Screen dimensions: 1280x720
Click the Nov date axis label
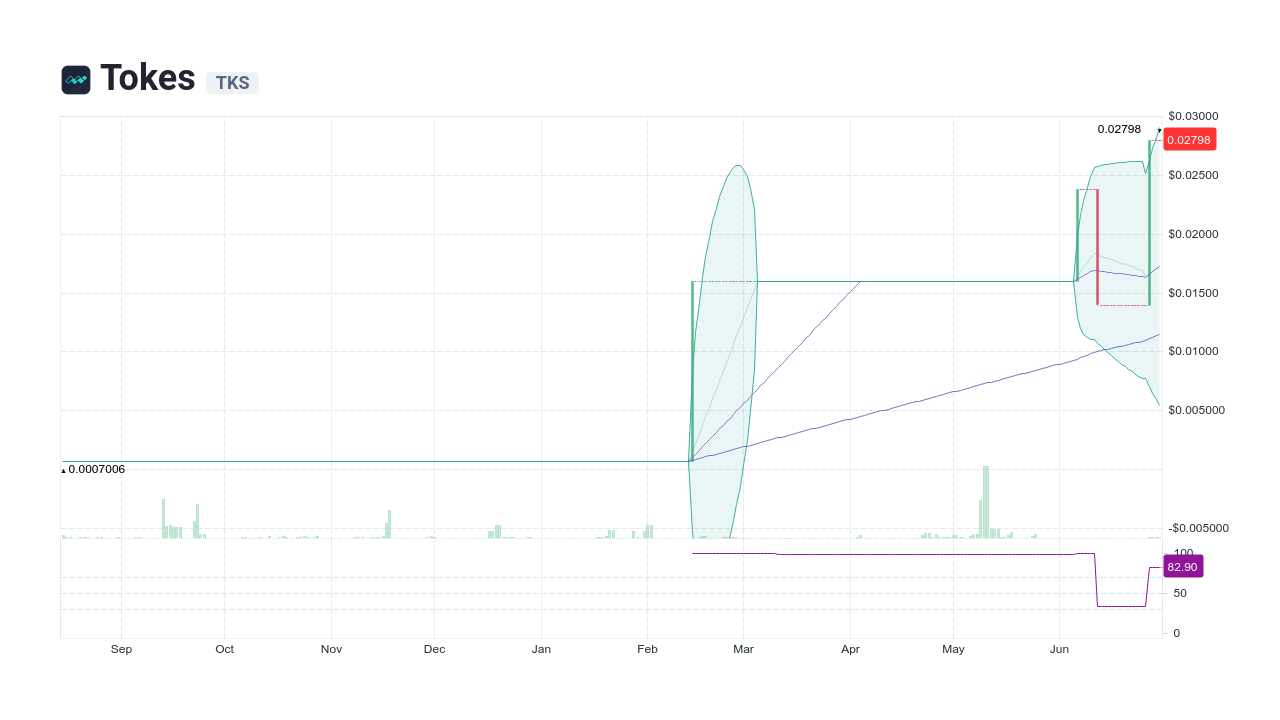click(x=331, y=649)
